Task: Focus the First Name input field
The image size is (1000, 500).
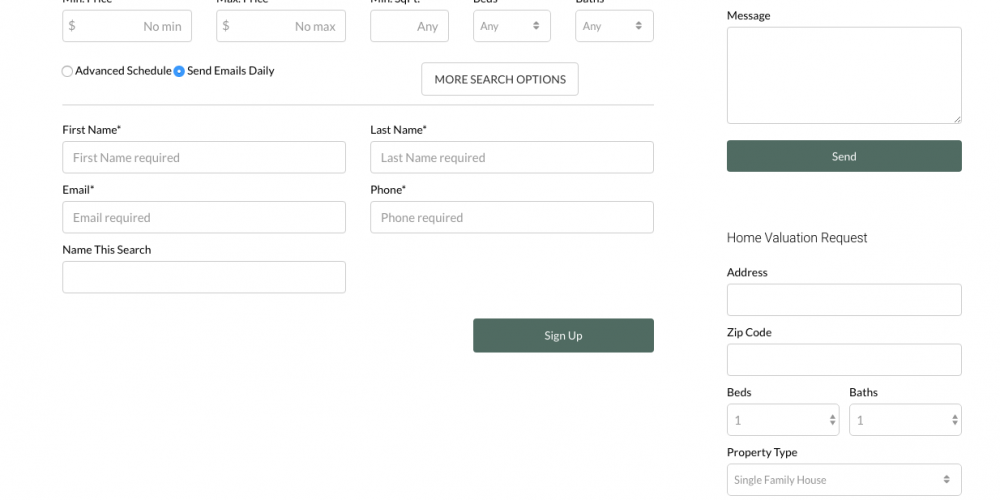Action: pos(204,158)
